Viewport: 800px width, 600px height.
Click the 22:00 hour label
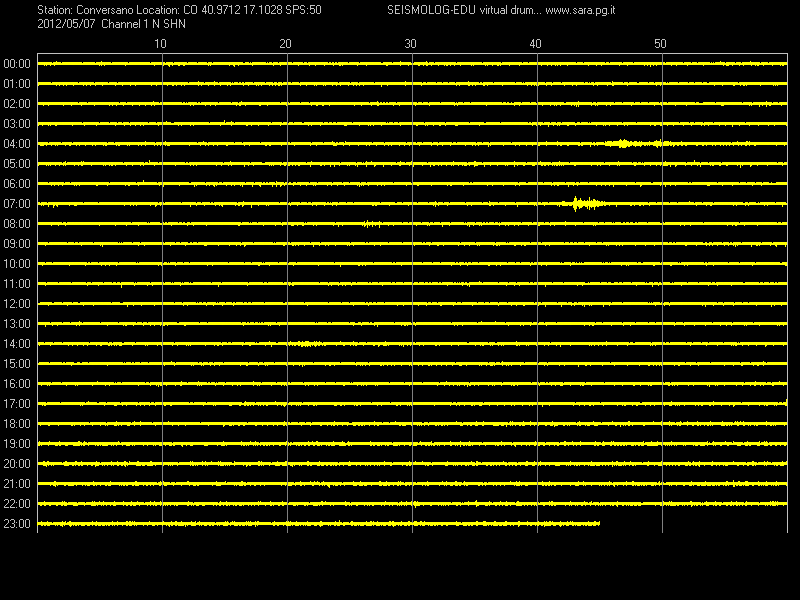click(x=17, y=504)
